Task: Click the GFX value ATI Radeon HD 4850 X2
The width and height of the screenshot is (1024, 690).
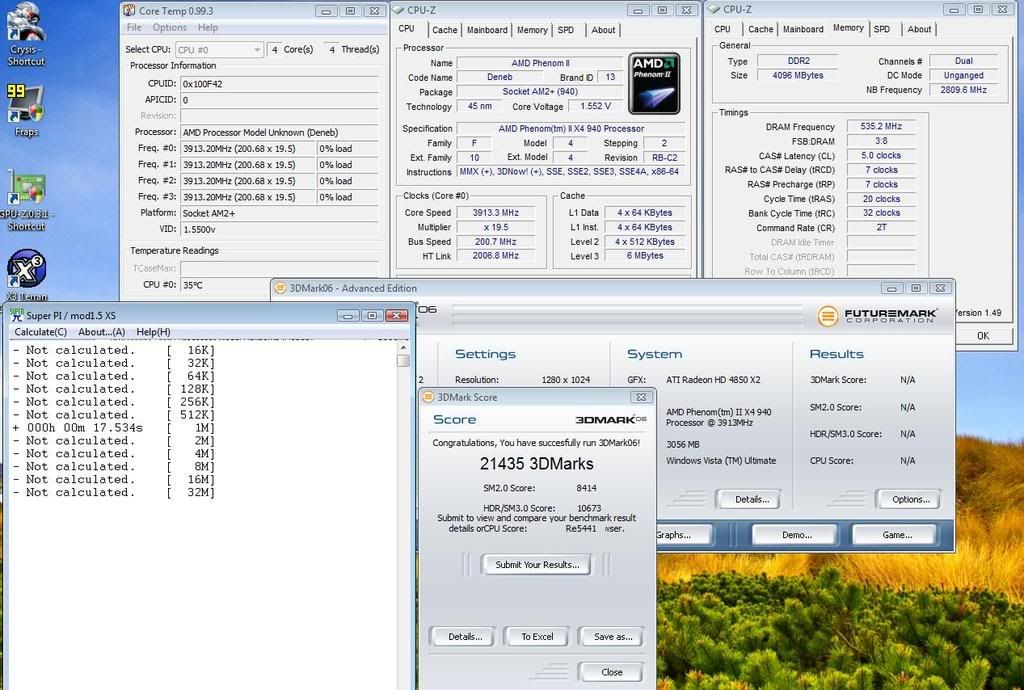Action: pyautogui.click(x=713, y=380)
